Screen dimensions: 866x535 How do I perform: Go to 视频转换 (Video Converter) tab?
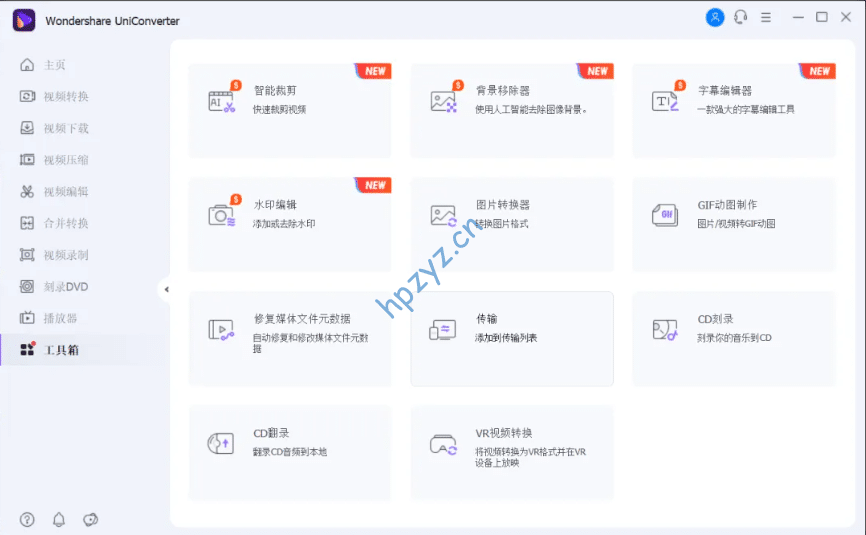[x=65, y=97]
